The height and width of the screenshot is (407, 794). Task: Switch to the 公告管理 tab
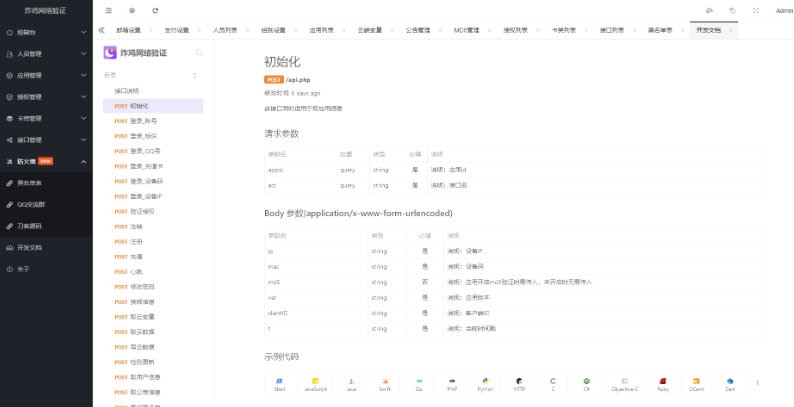pos(418,30)
